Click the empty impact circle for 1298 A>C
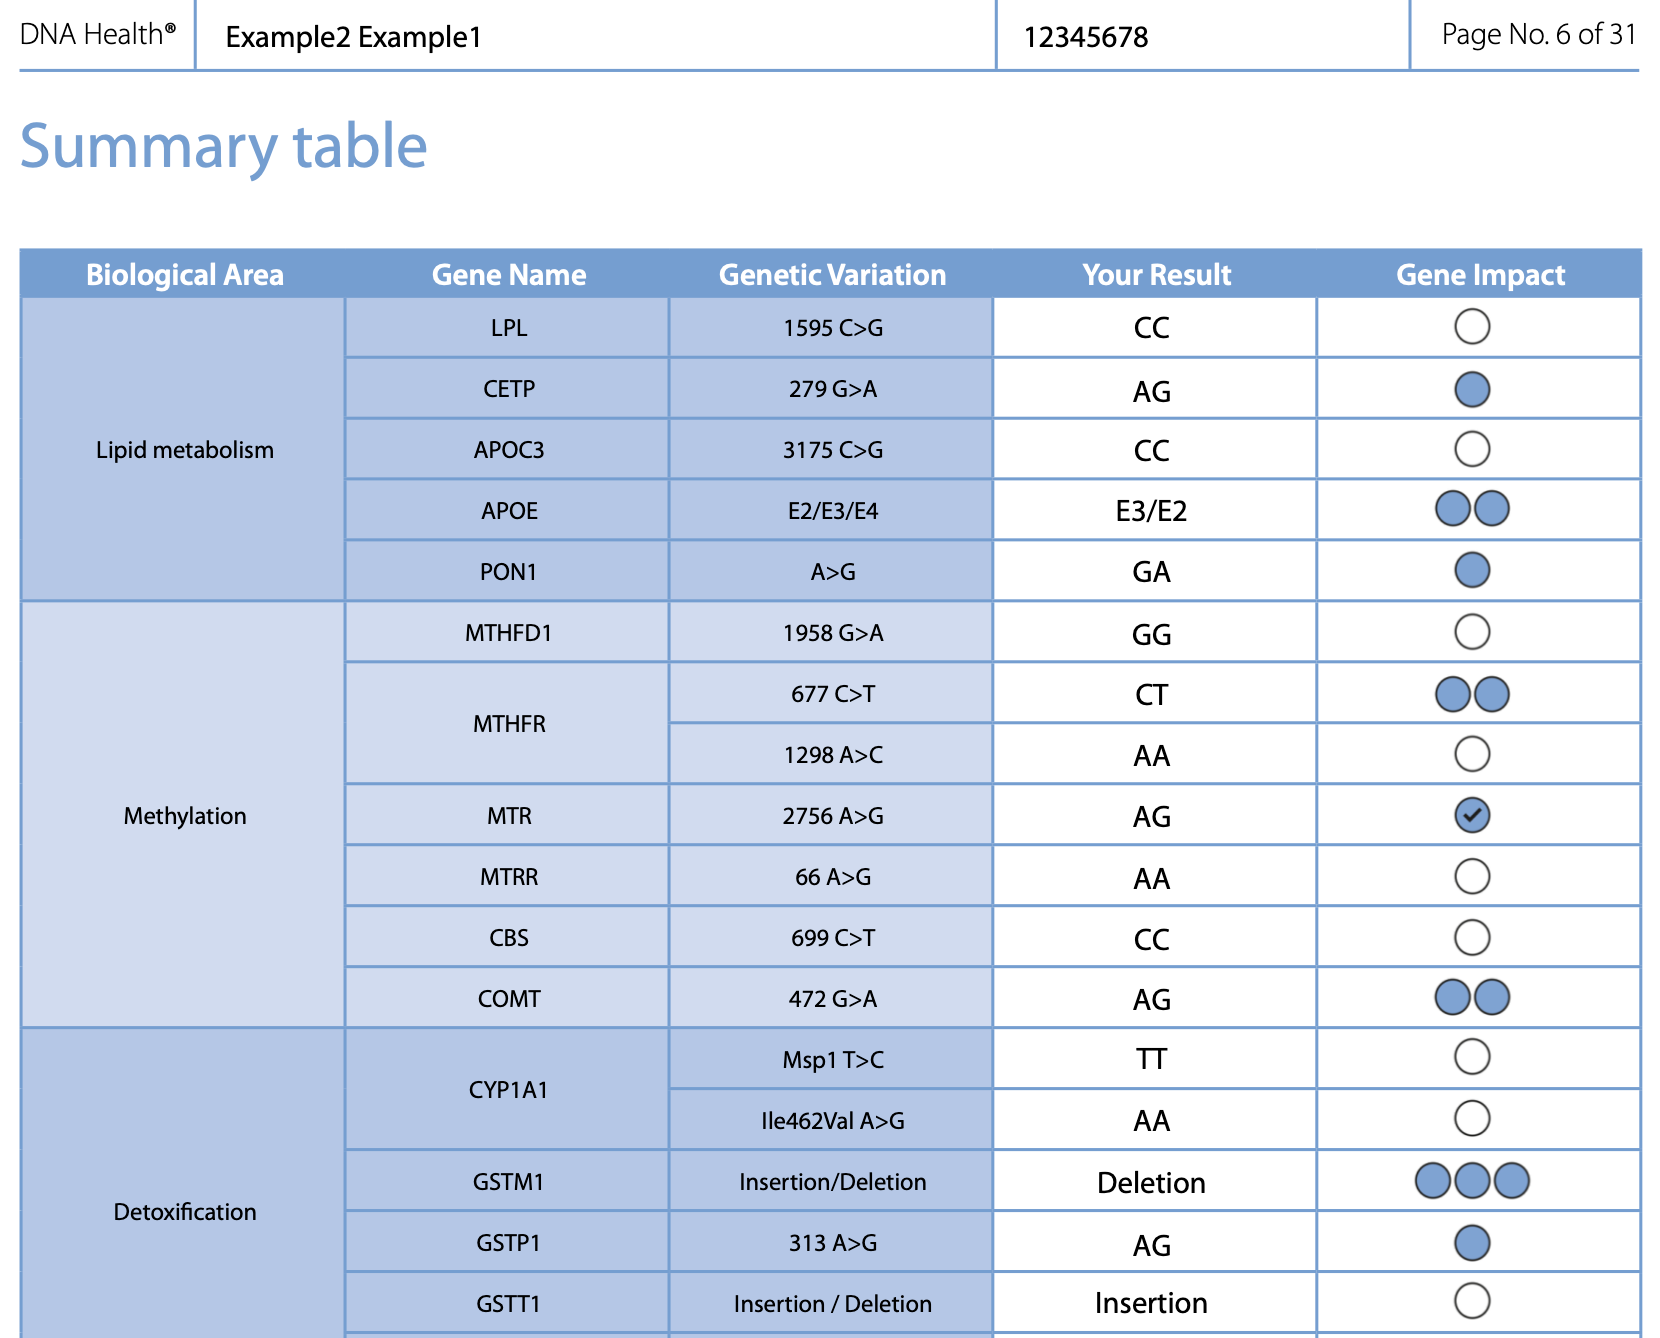This screenshot has width=1660, height=1338. [x=1472, y=754]
